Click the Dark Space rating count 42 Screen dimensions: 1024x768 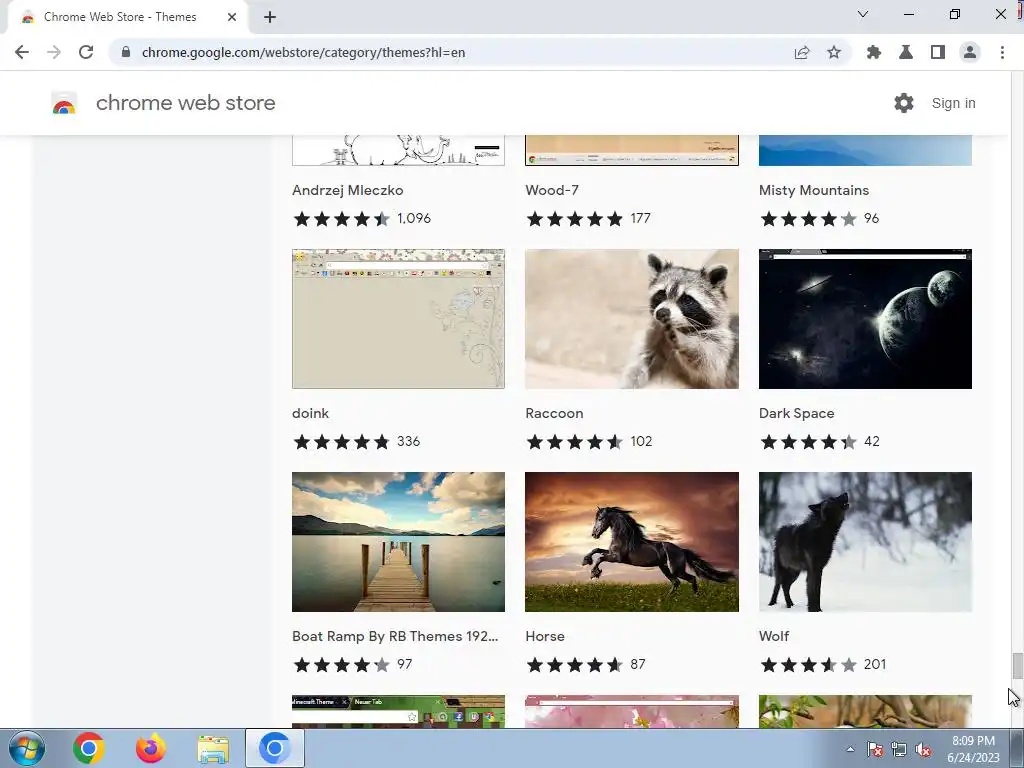871,441
